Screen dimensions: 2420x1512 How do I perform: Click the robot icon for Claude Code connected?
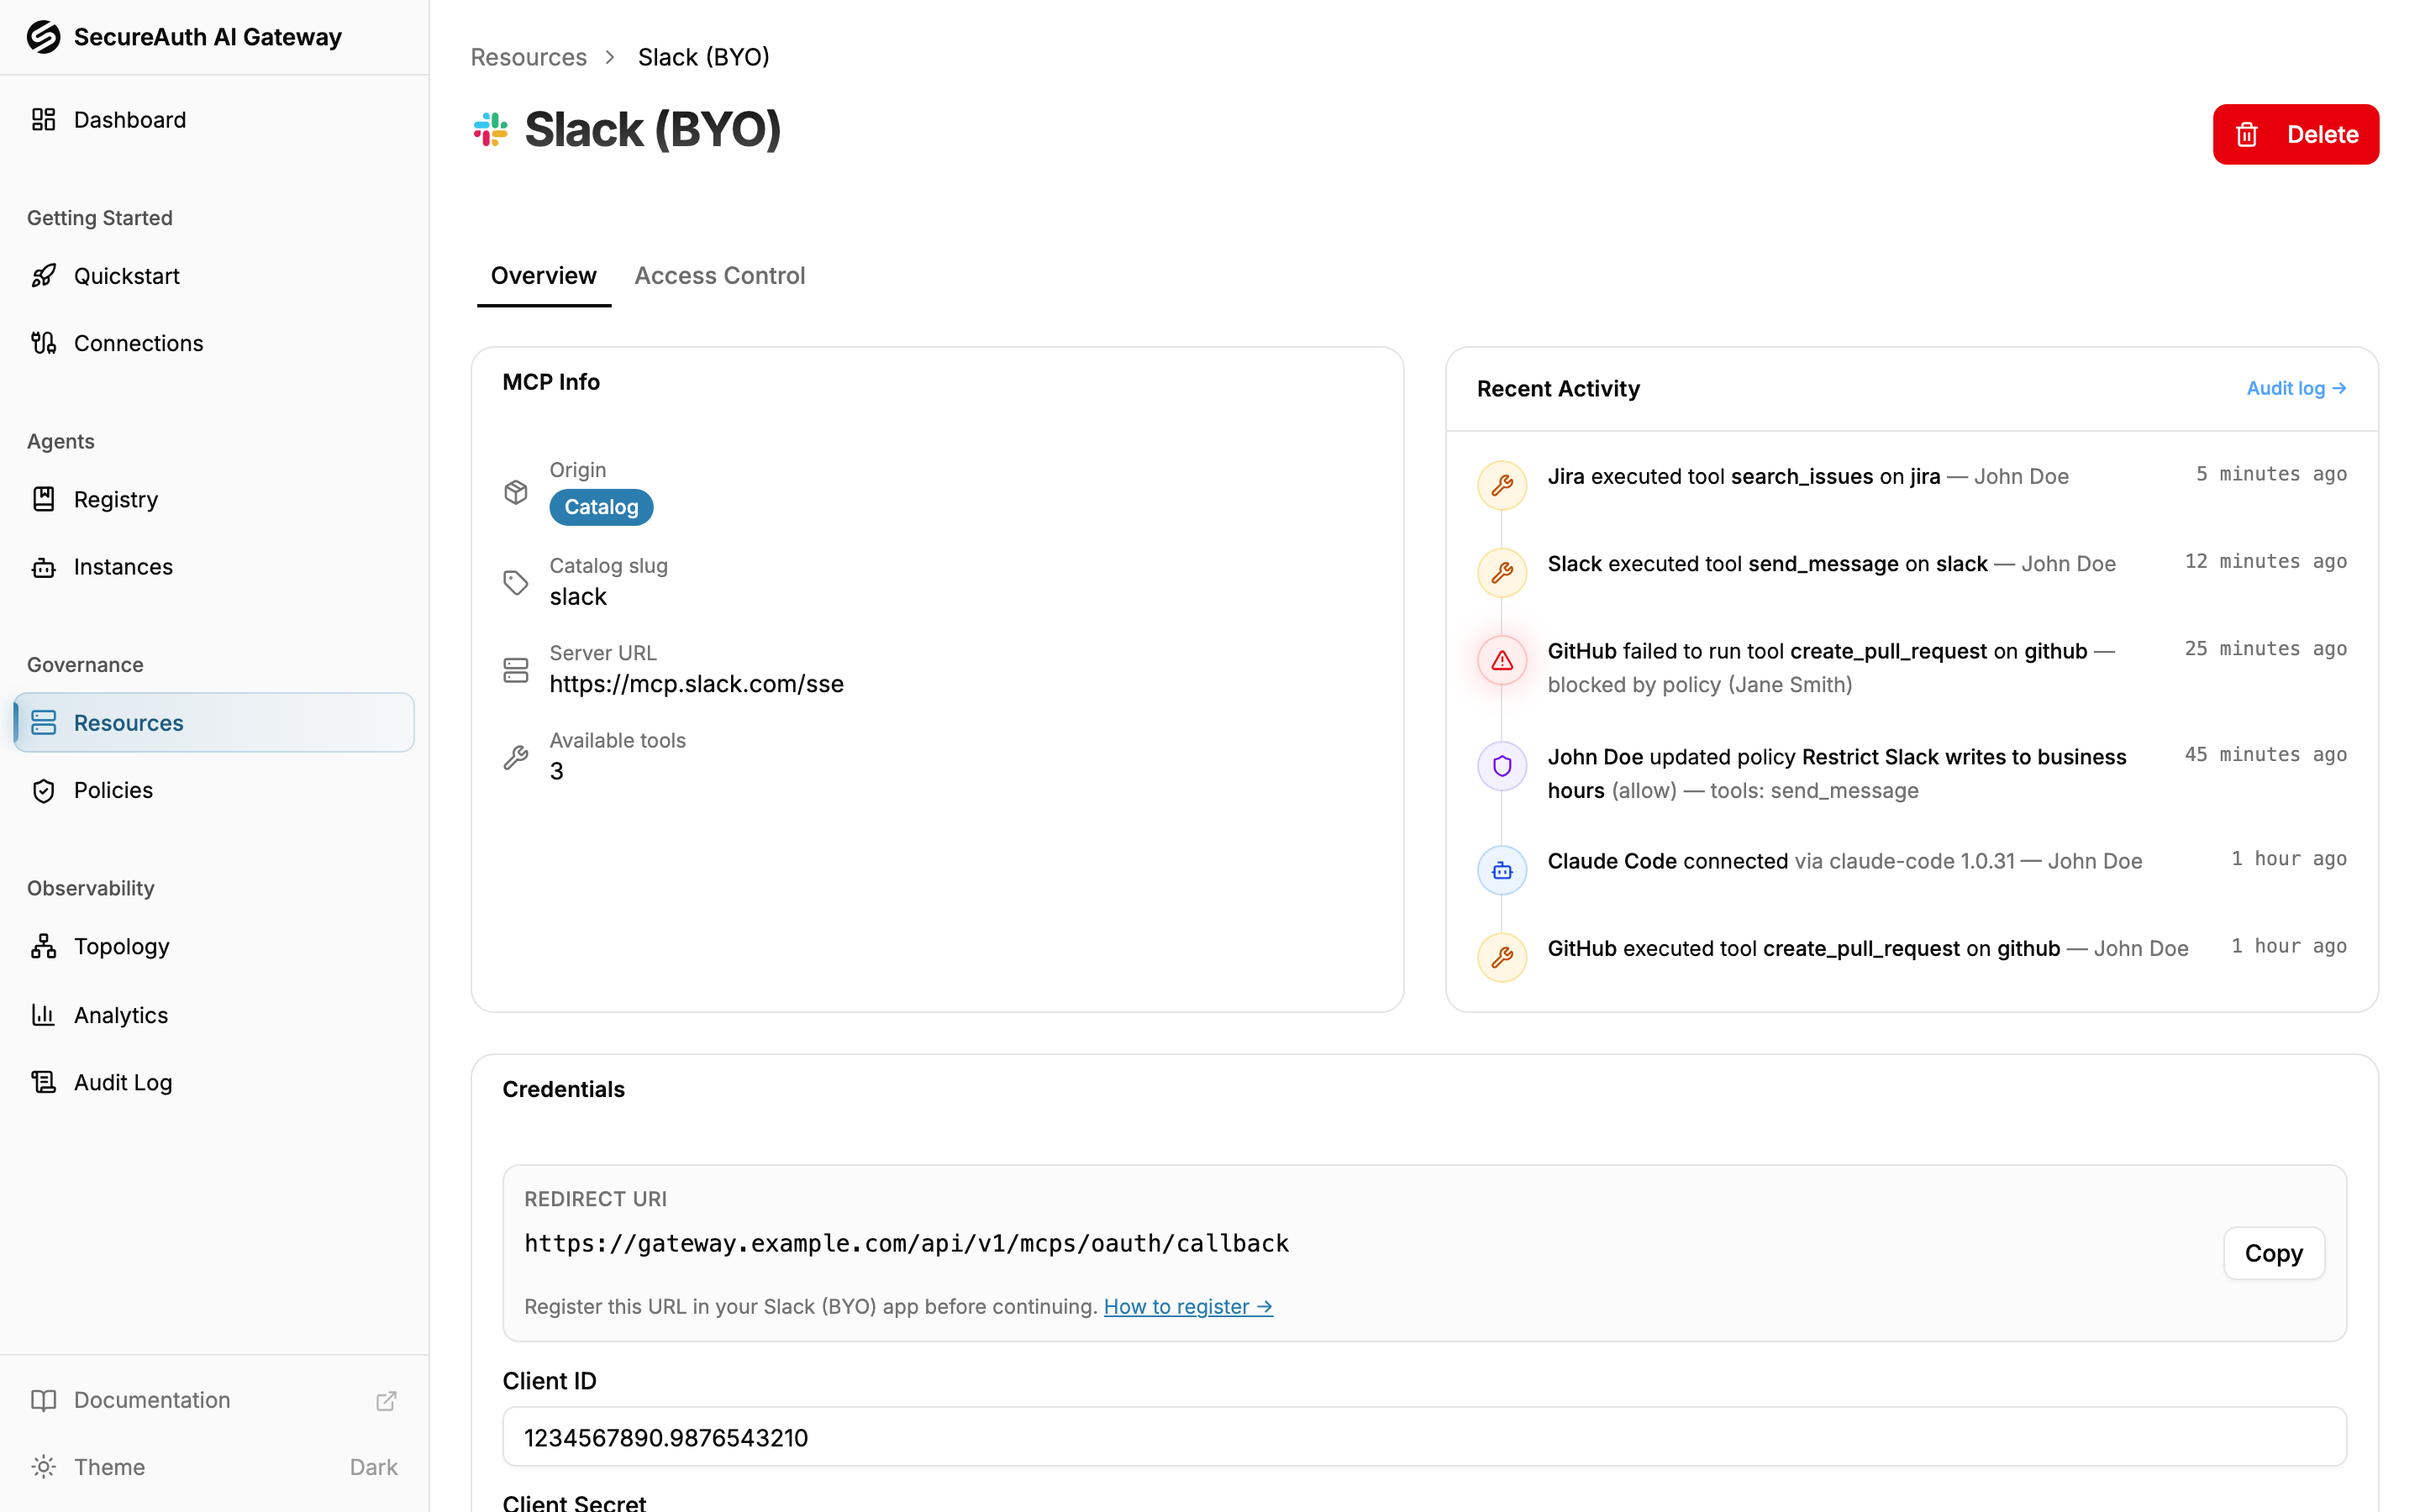(x=1502, y=871)
